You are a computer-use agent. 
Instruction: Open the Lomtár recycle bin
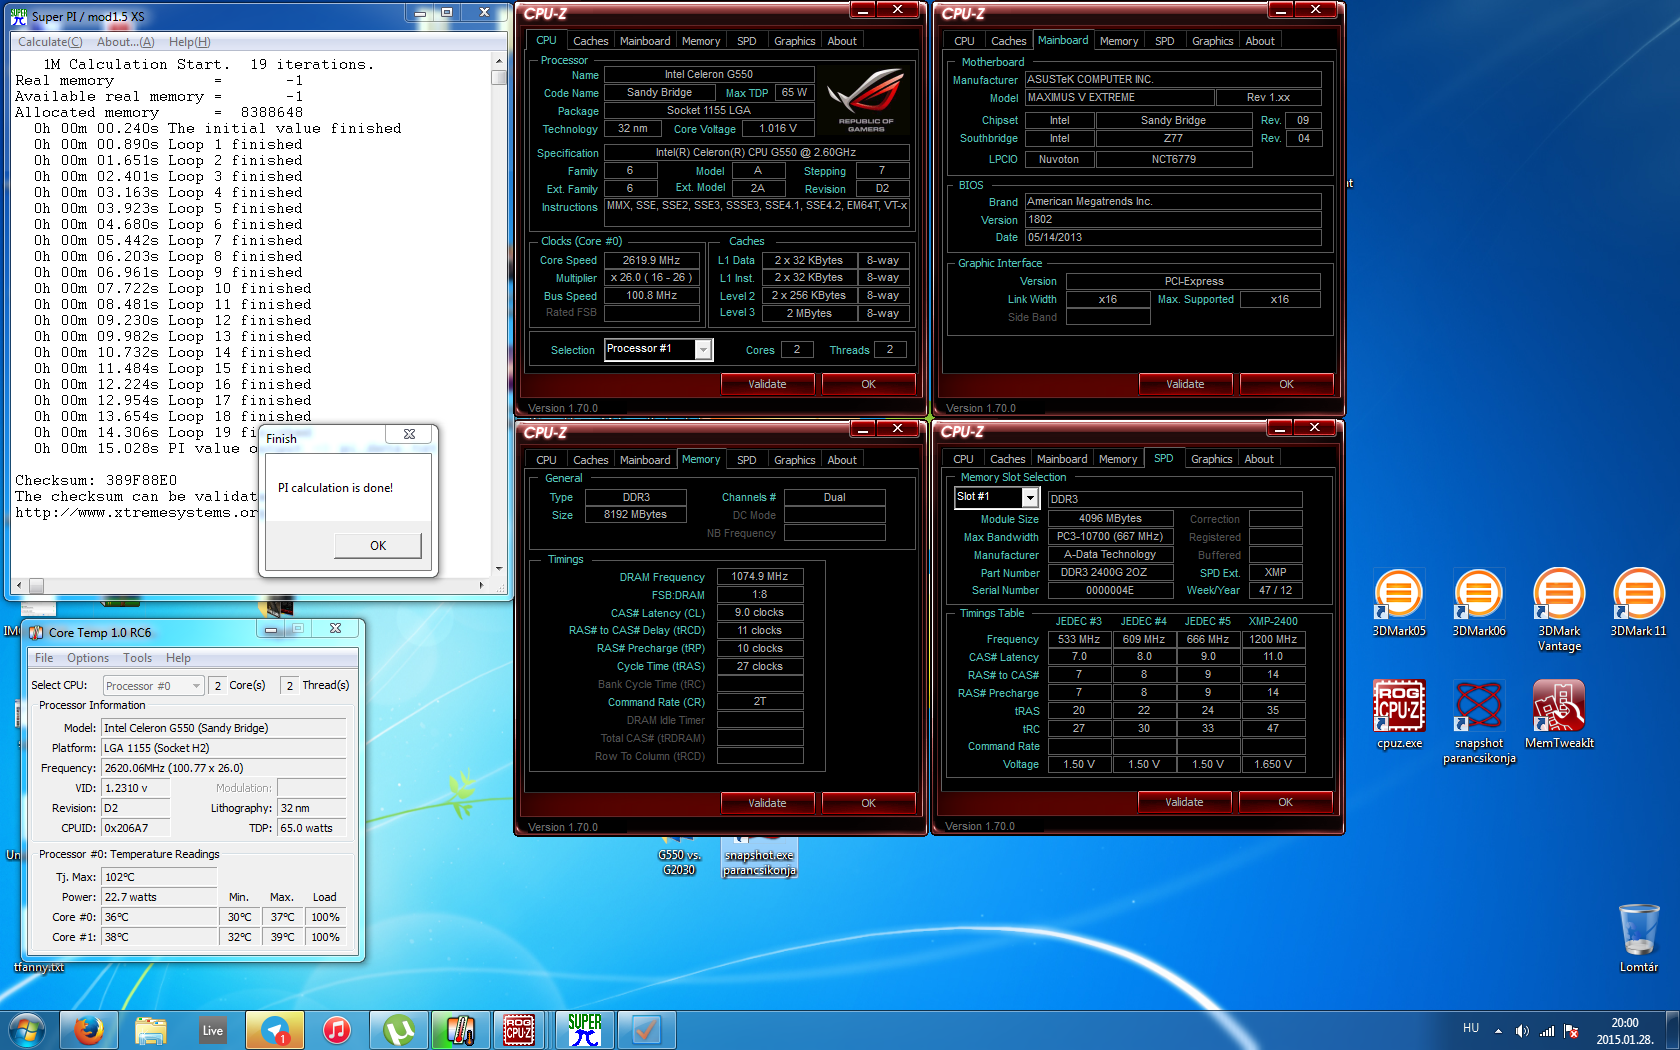pyautogui.click(x=1638, y=938)
